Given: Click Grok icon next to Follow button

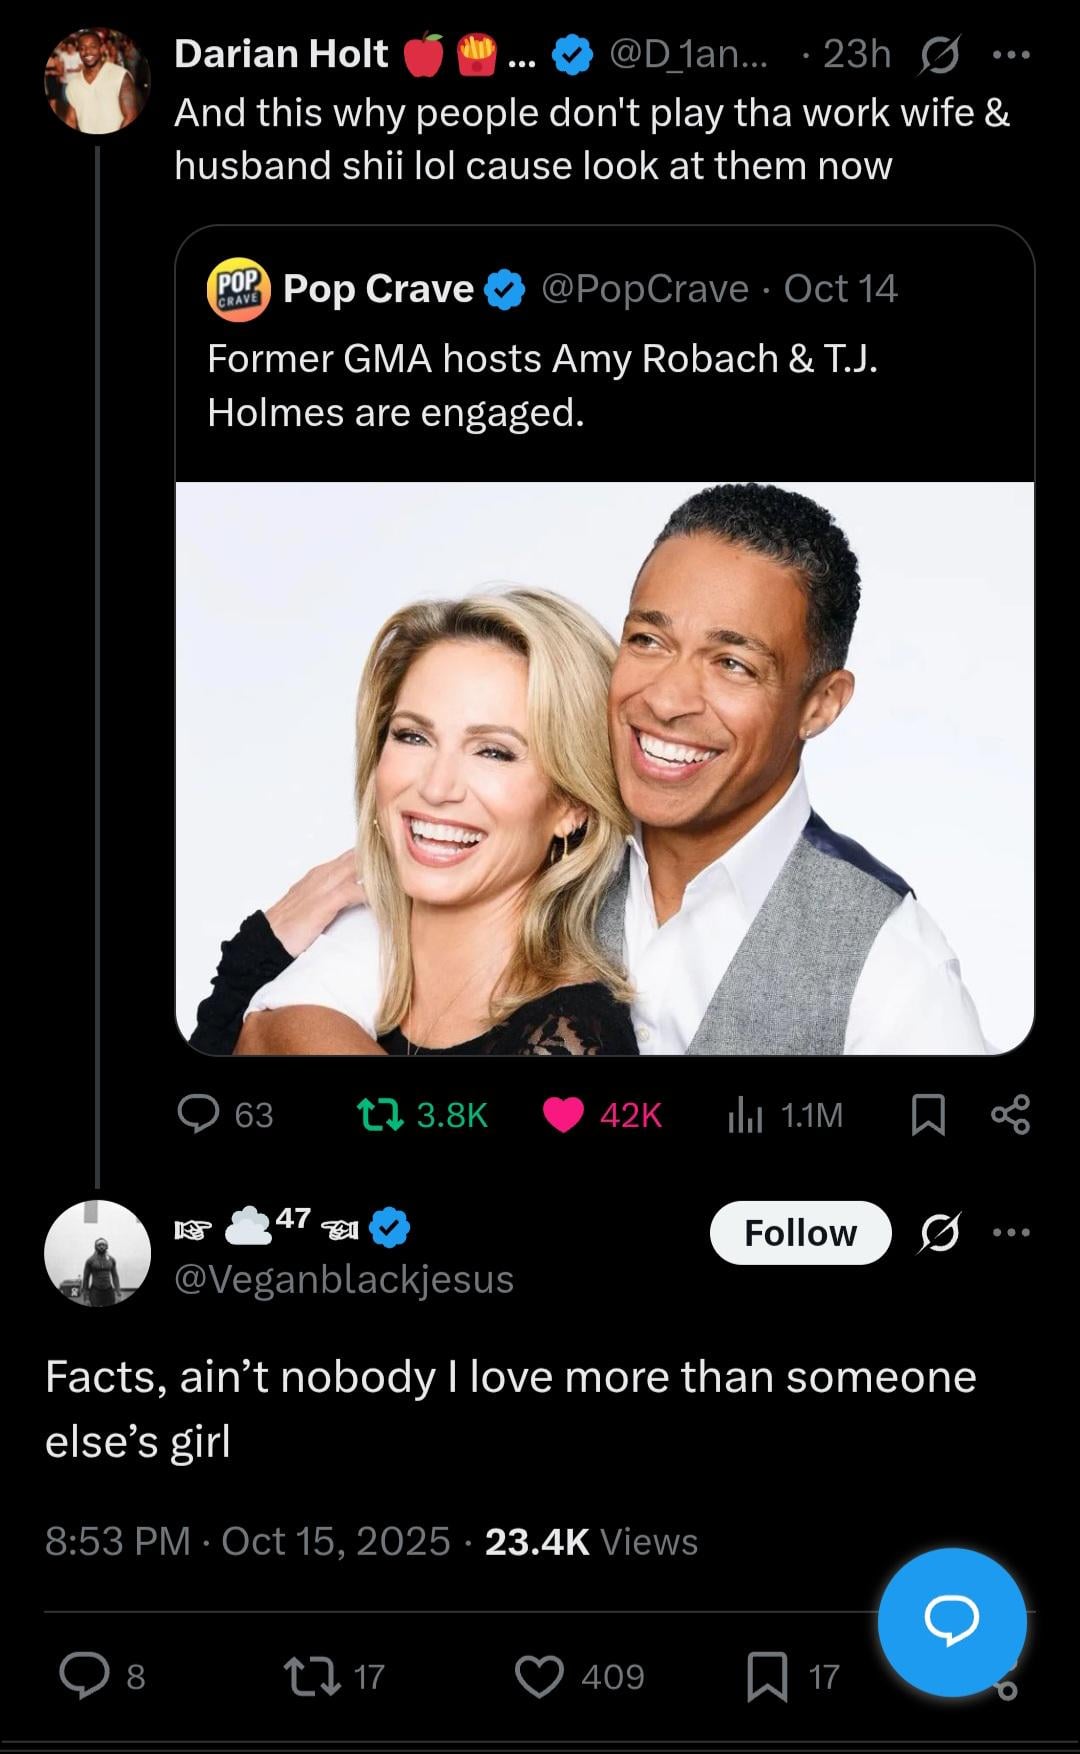Looking at the screenshot, I should (x=939, y=1232).
